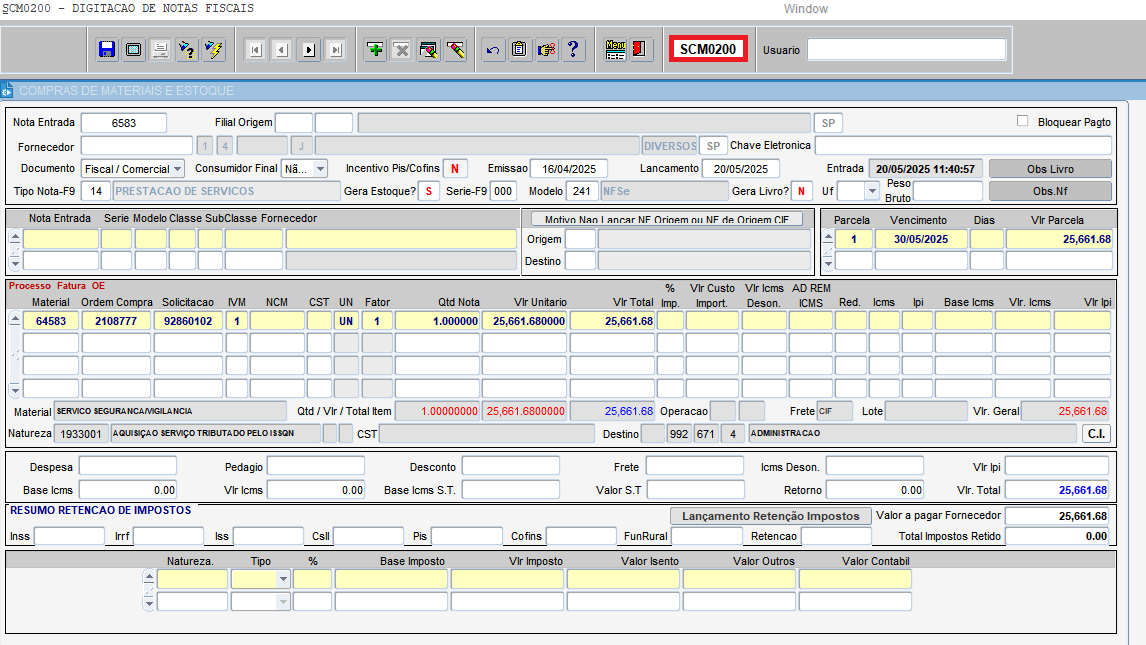Select Vencimento cell 30/05/2025
Image resolution: width=1146 pixels, height=645 pixels.
click(x=921, y=239)
